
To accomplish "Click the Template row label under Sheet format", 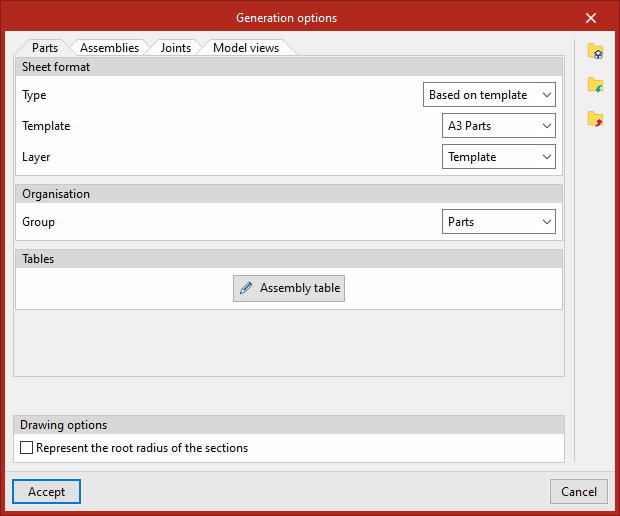I will click(x=46, y=126).
